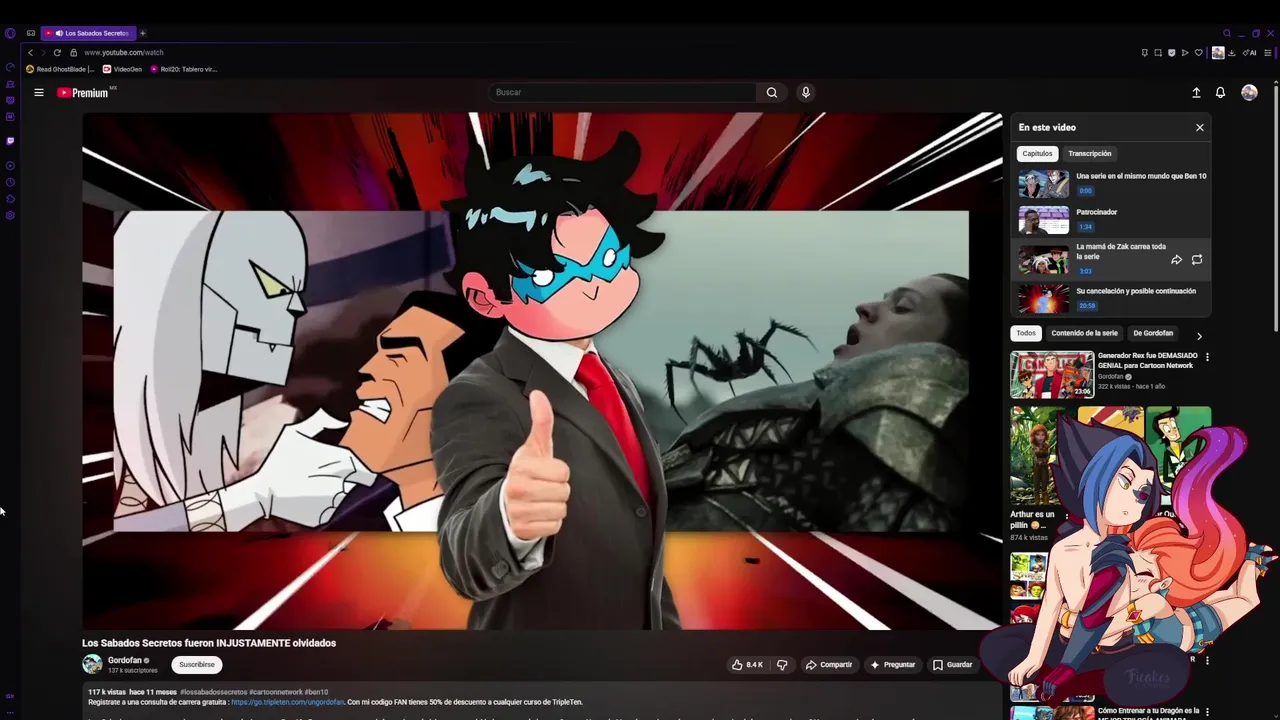
Task: Click the Buscar search input field
Action: 622,92
